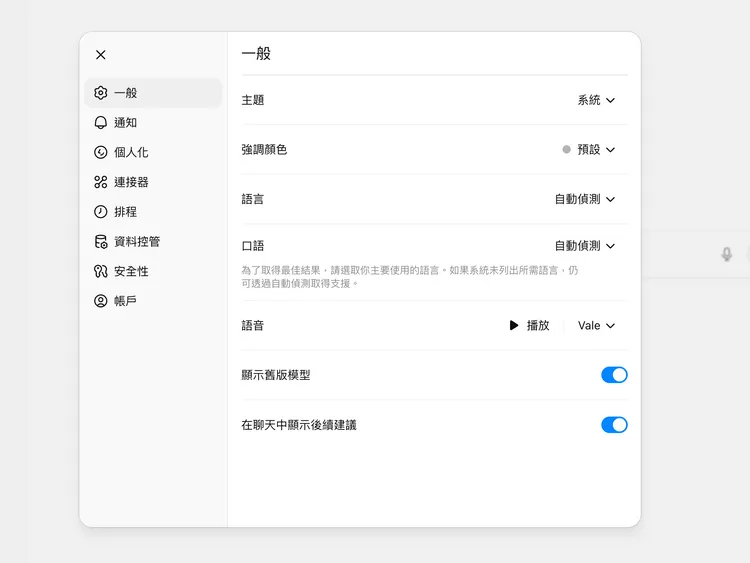750x563 pixels.
Task: Click the 為了取得最佳結果 description text
Action: (409, 277)
